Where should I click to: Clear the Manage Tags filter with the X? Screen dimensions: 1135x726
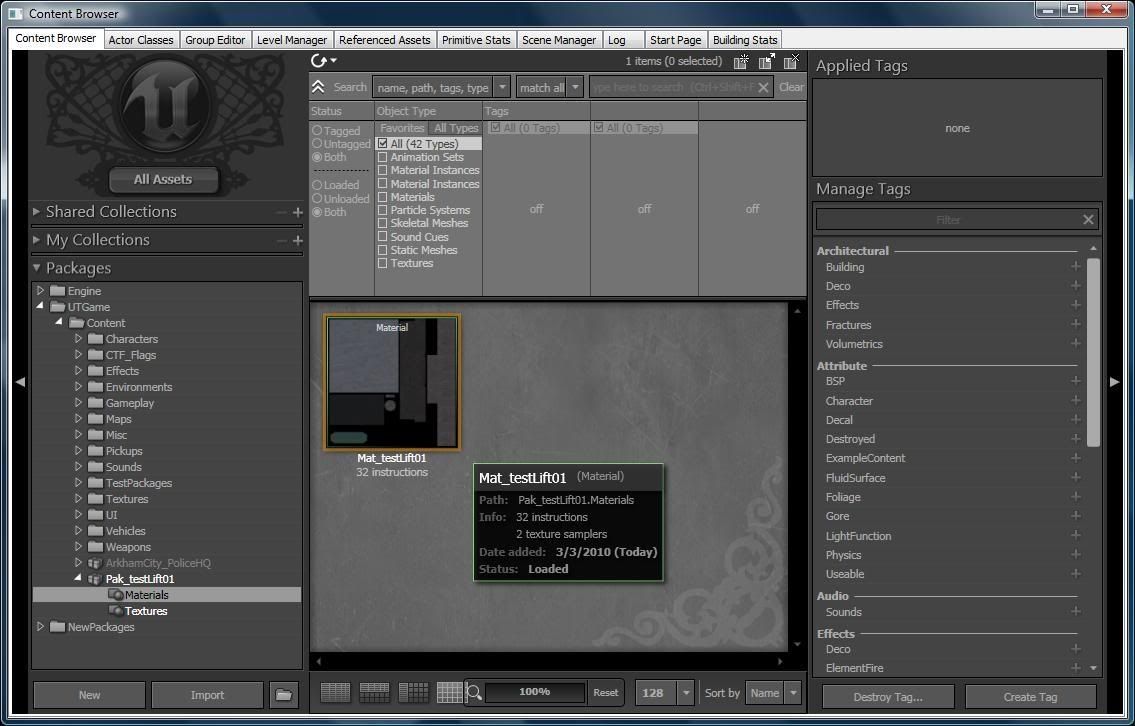[x=1088, y=219]
